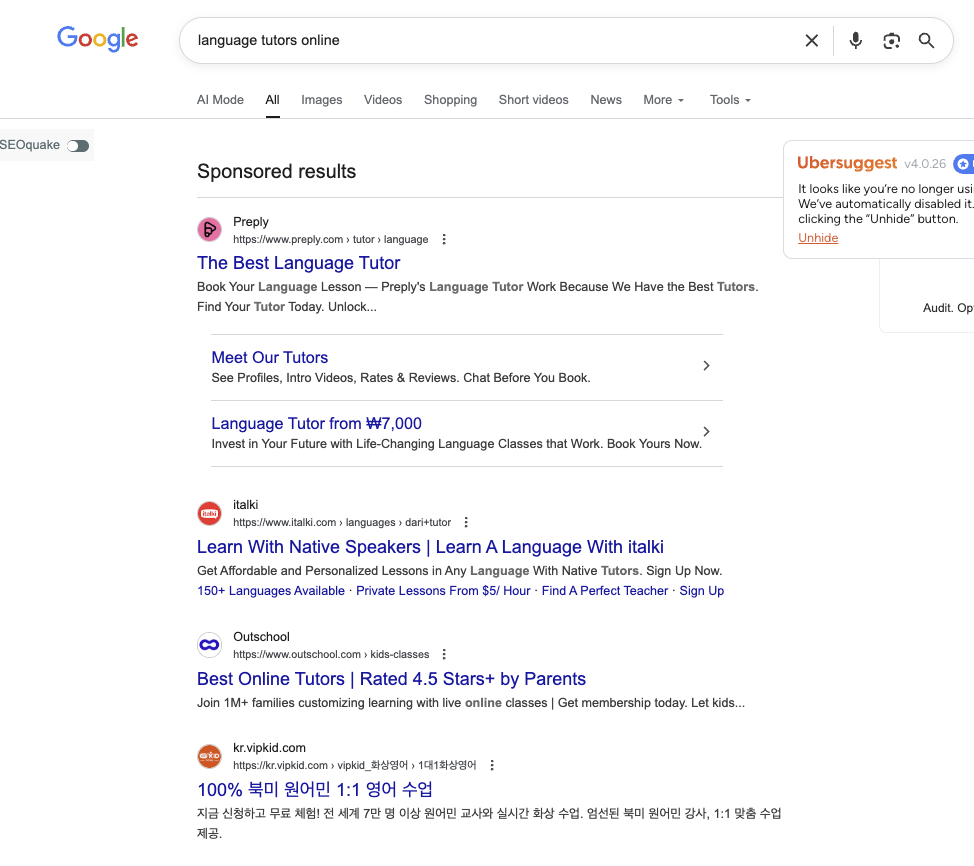This screenshot has width=974, height=866.
Task: Click italki Sign Up link
Action: [702, 591]
